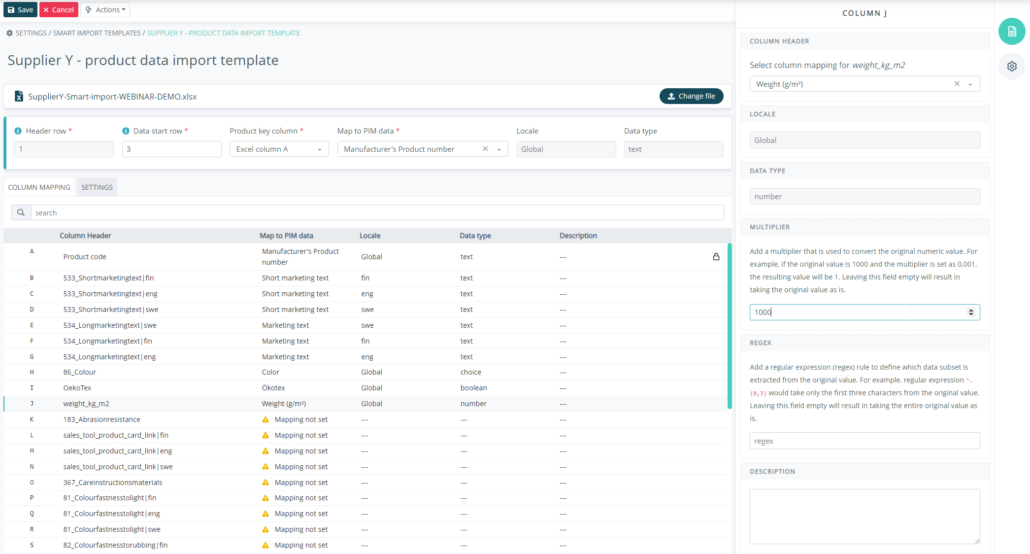Click warning icon on 183_Abrasionresistance row

tap(265, 419)
